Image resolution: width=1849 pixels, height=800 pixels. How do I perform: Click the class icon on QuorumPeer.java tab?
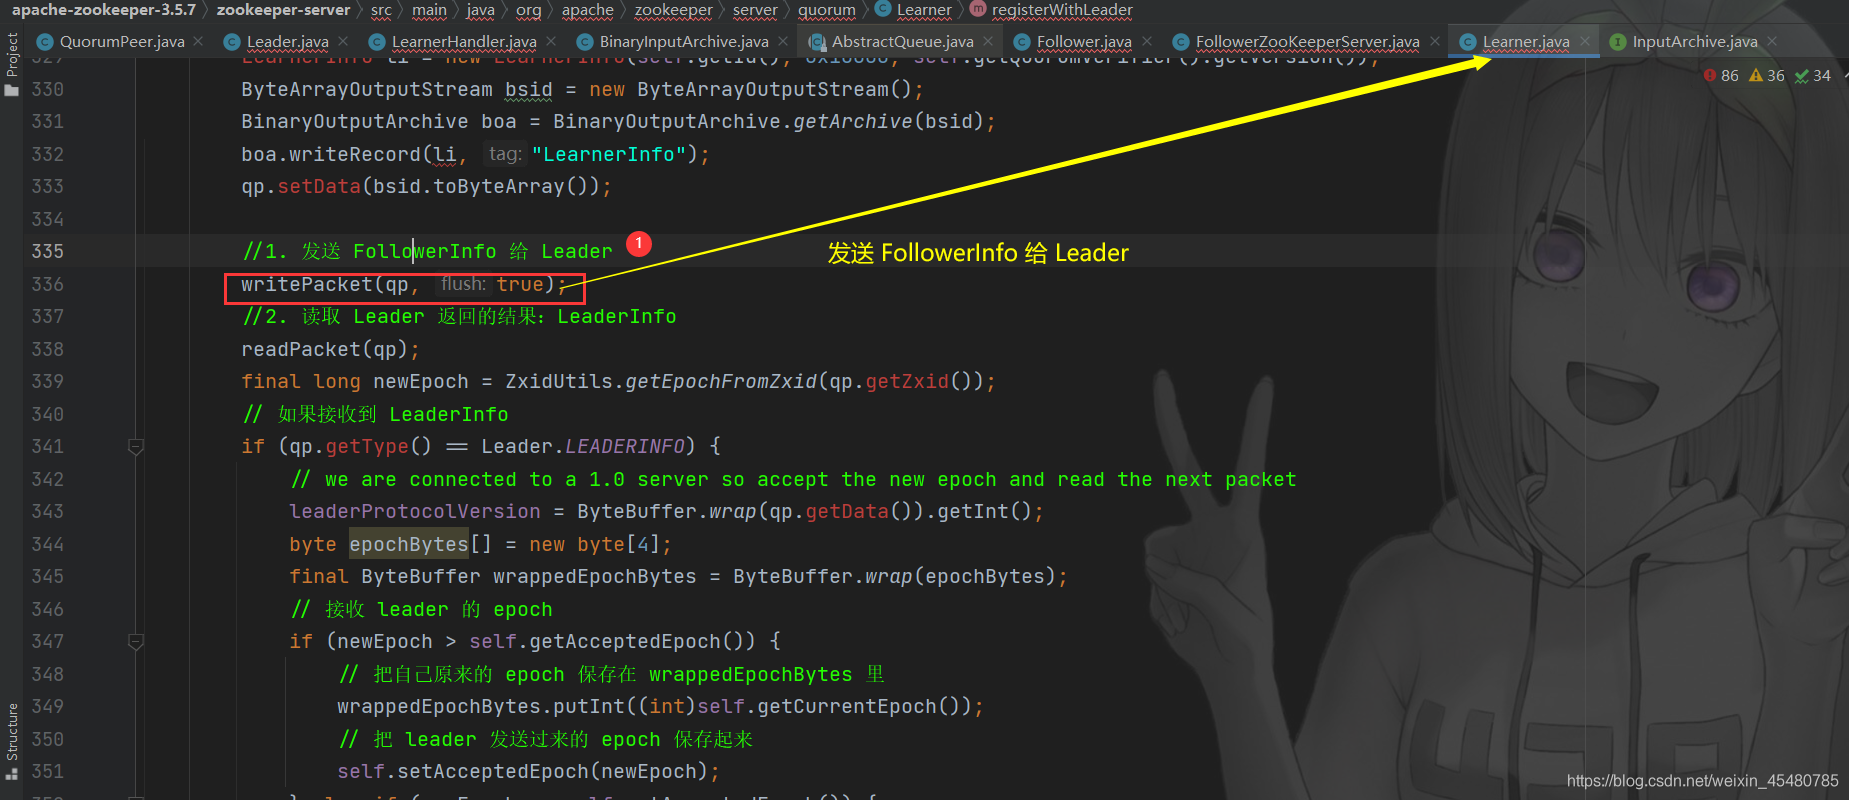pyautogui.click(x=44, y=42)
